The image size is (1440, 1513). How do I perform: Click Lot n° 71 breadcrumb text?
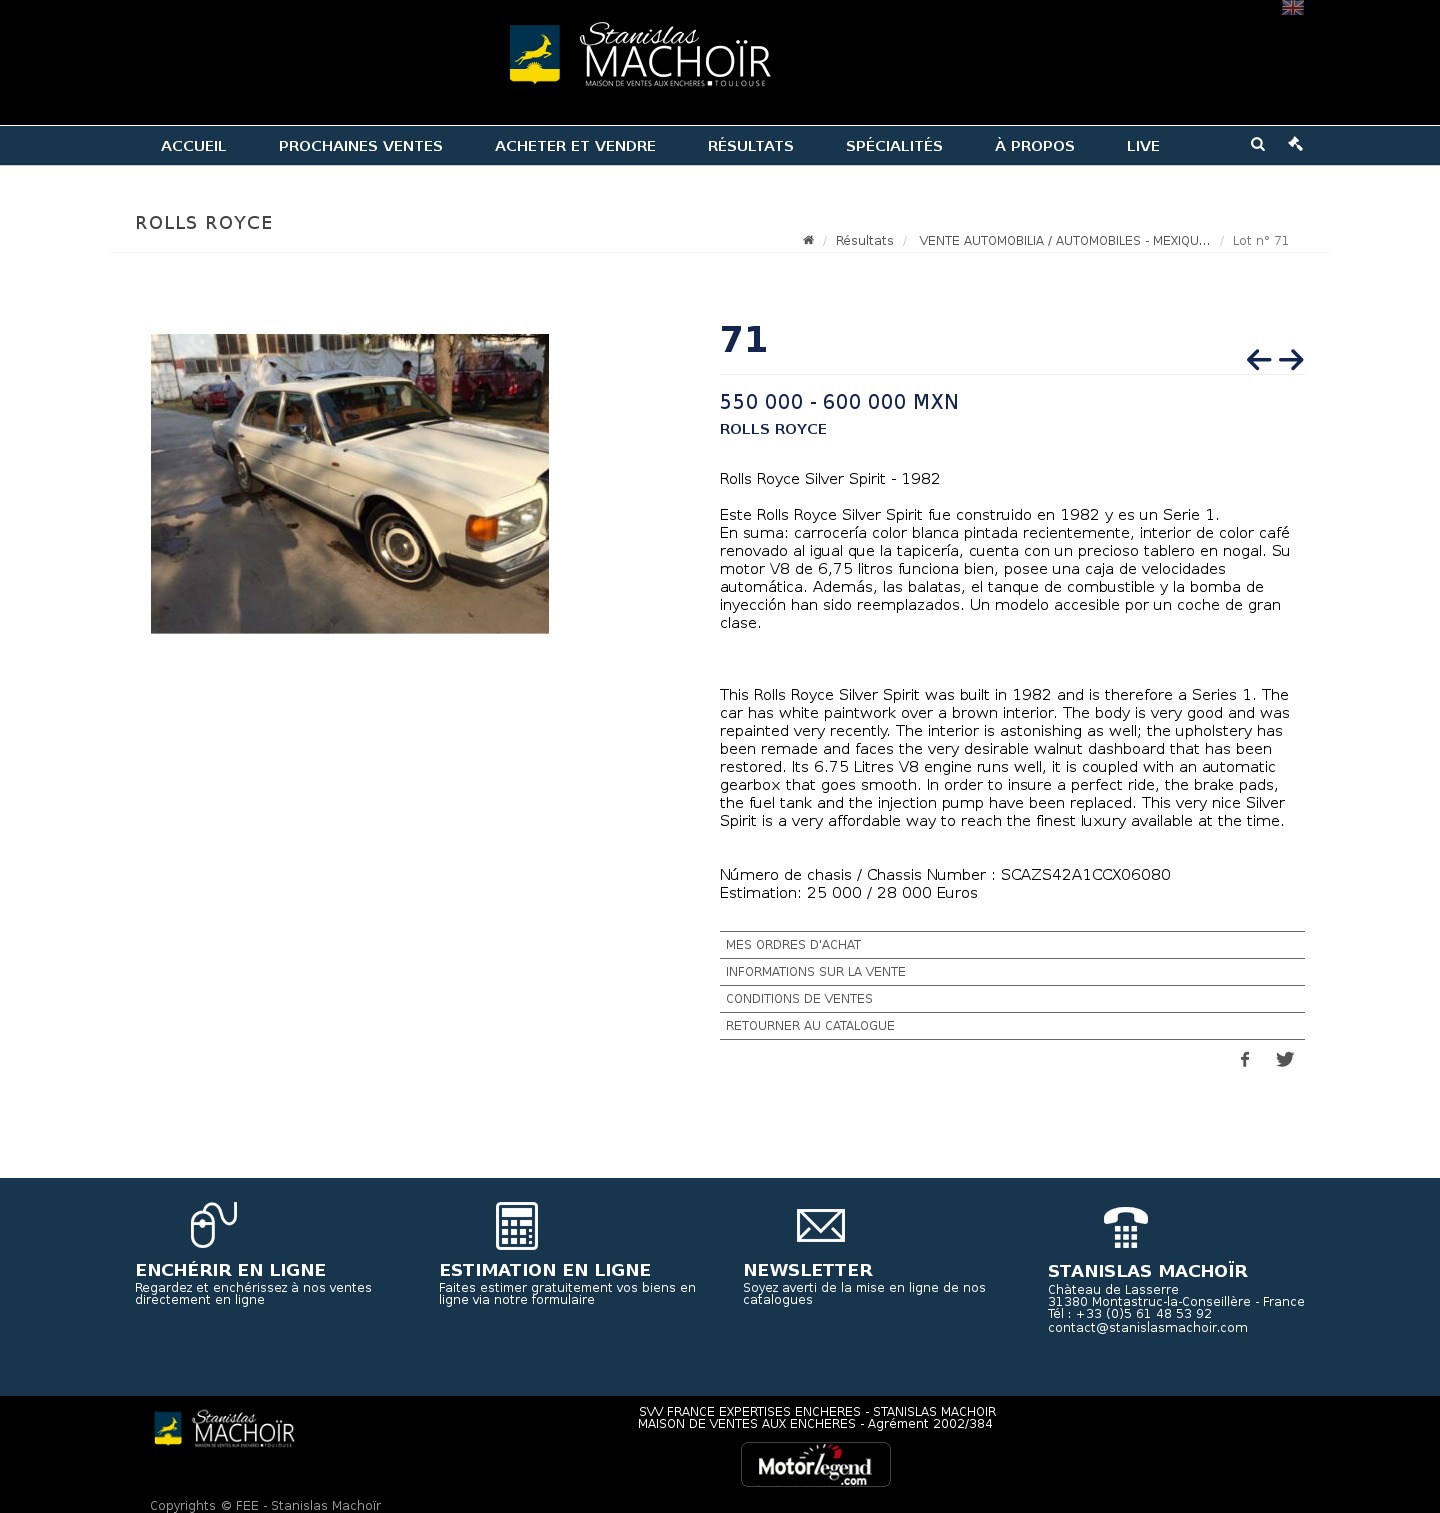coord(1261,241)
